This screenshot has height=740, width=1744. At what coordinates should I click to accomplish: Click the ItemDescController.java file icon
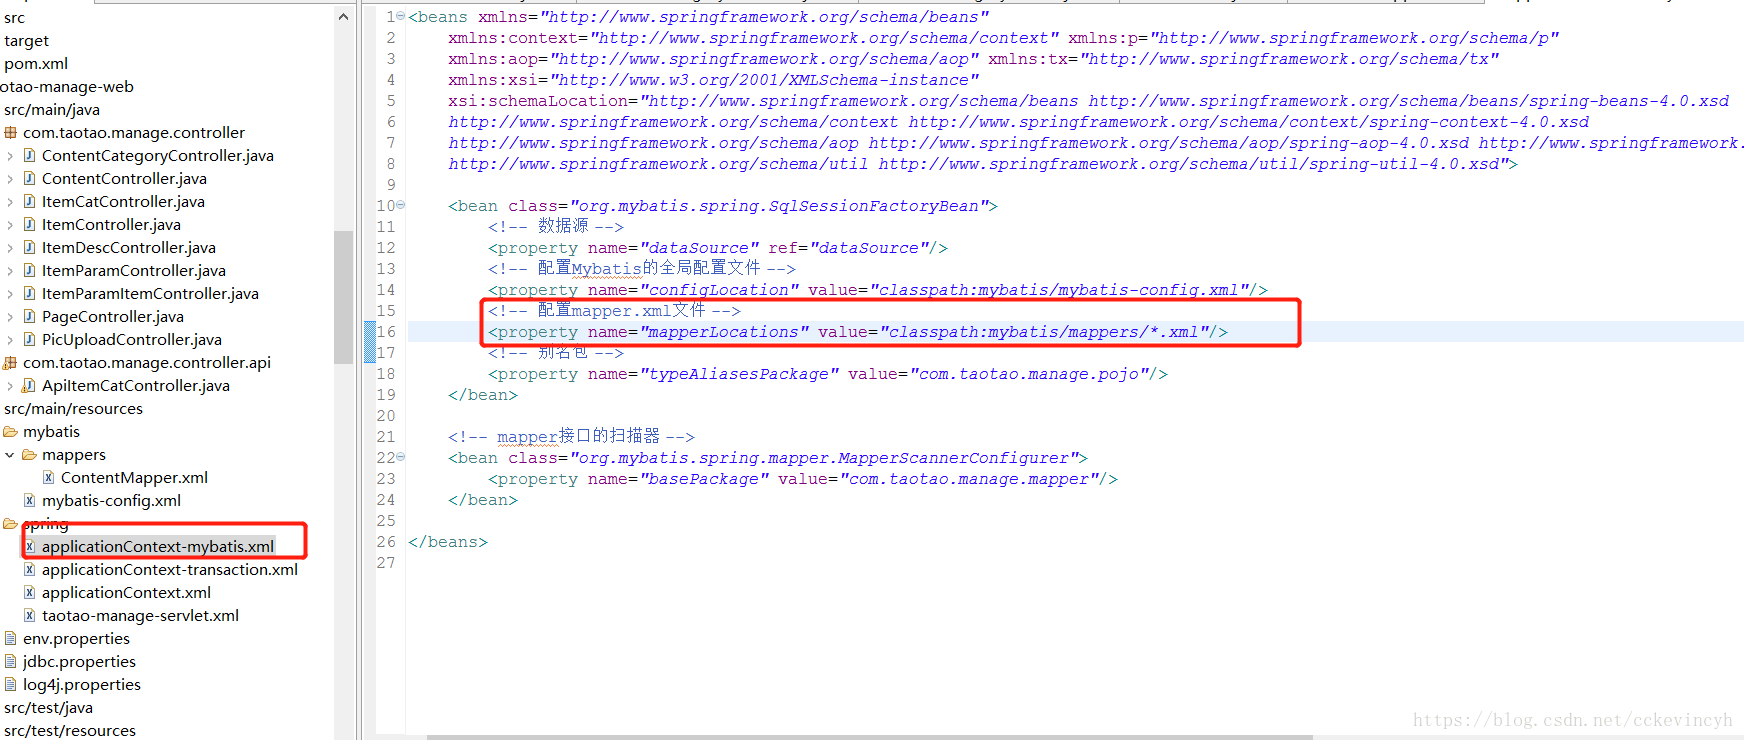pyautogui.click(x=30, y=247)
